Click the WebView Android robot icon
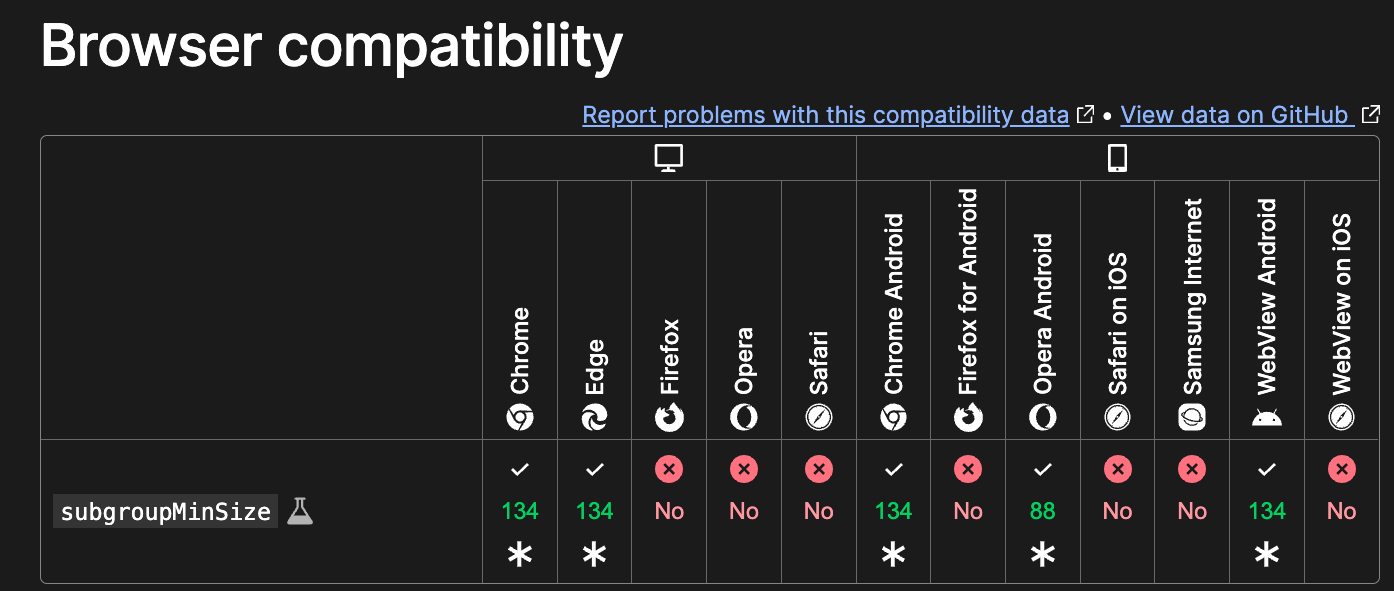This screenshot has height=591, width=1394. click(1267, 418)
